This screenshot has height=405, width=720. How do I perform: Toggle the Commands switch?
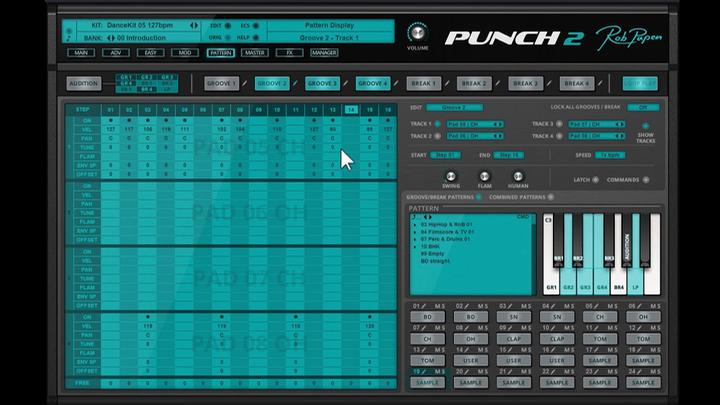click(x=646, y=180)
